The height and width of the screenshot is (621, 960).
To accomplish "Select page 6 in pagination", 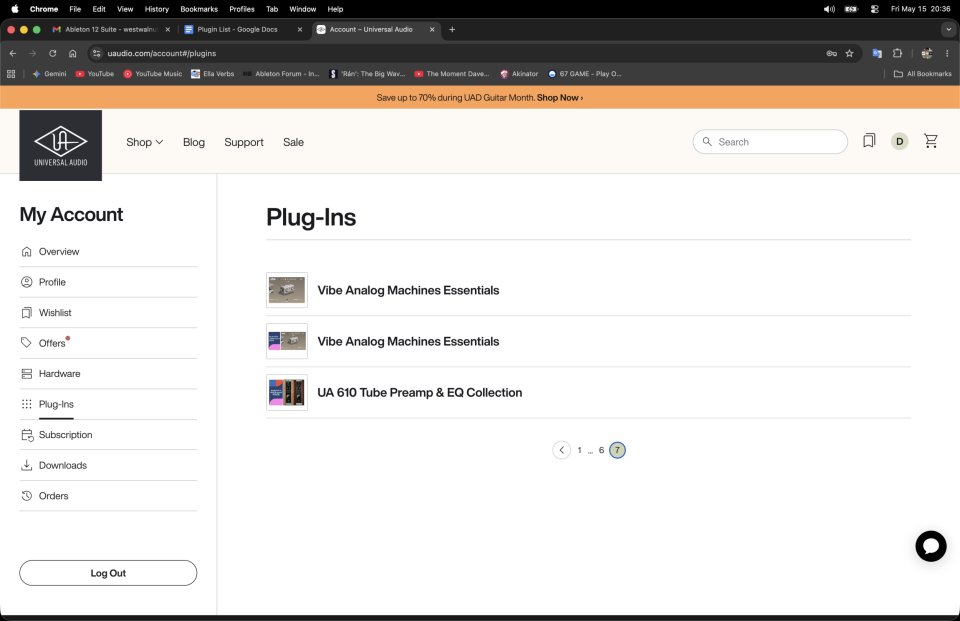I will click(601, 450).
